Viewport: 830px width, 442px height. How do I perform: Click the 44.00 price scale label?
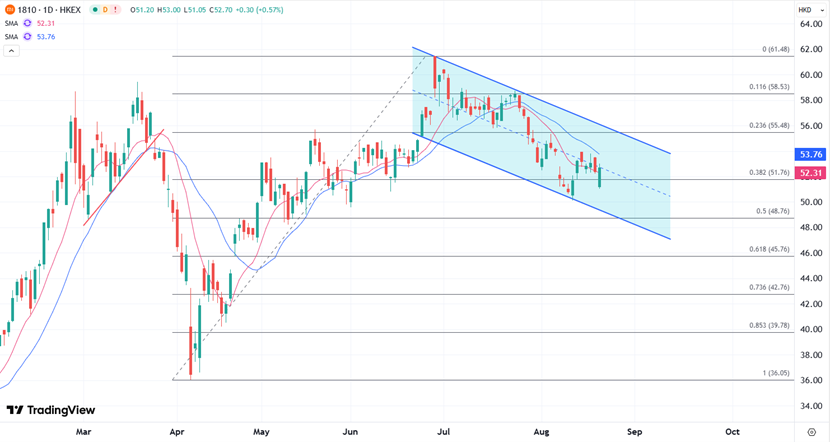pos(811,278)
